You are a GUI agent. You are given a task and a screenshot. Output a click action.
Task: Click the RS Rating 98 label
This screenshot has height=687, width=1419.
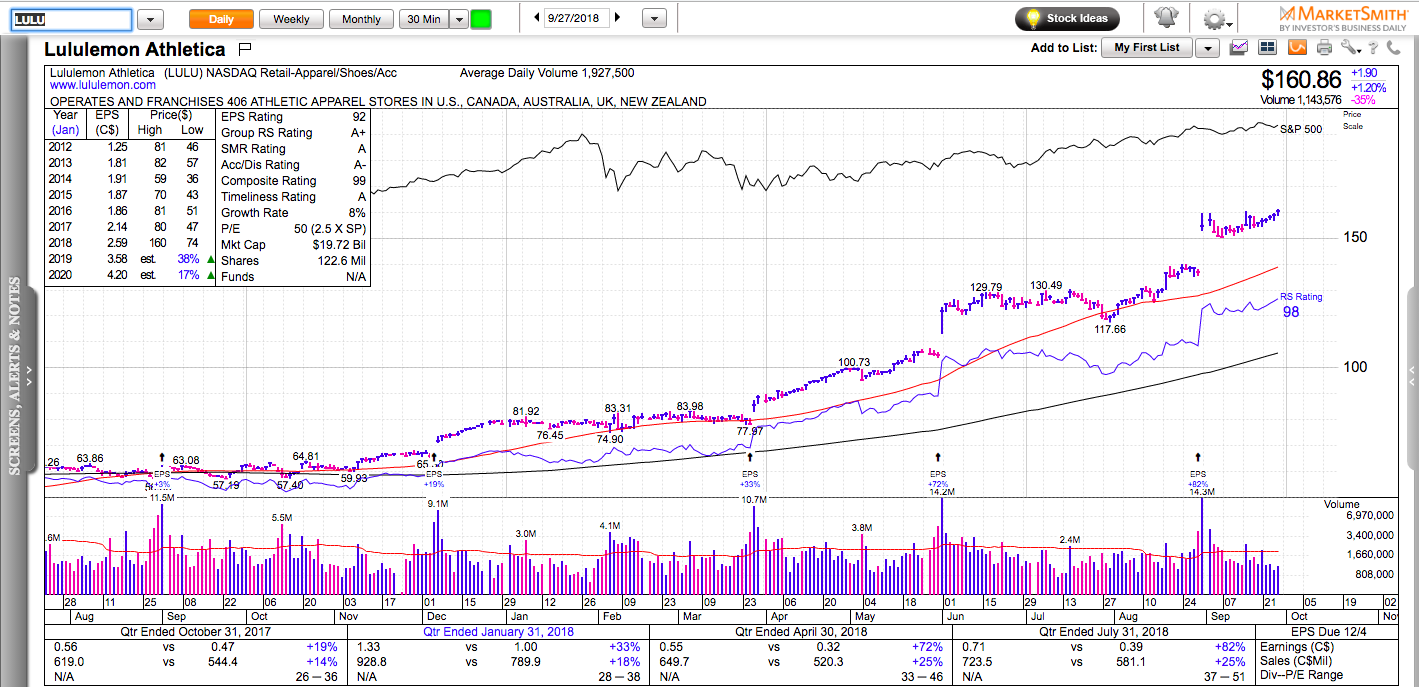click(x=1301, y=304)
